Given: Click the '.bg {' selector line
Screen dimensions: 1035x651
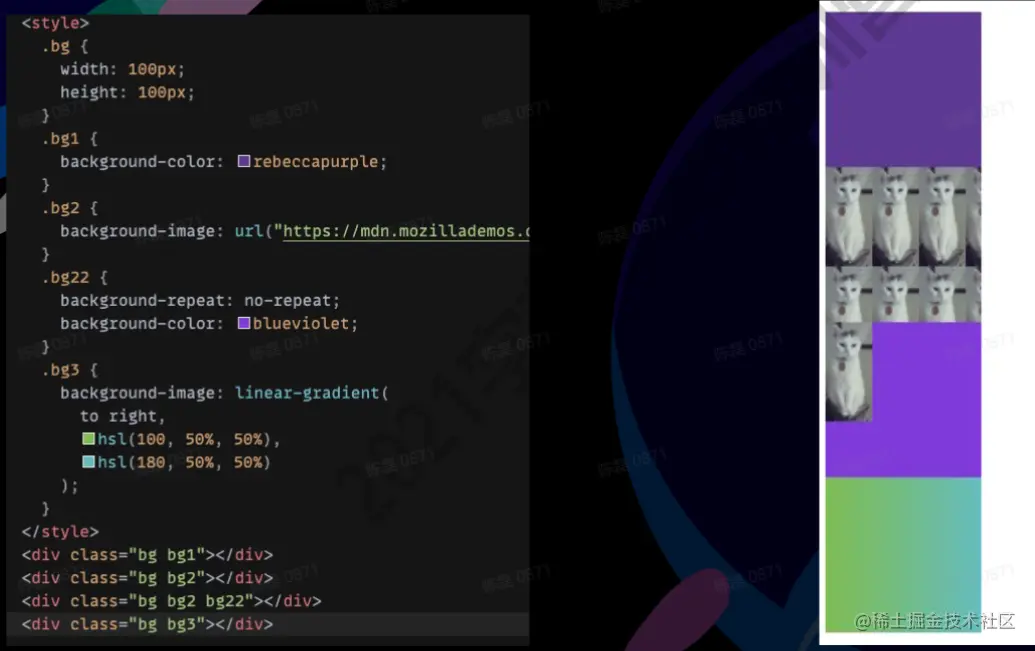Looking at the screenshot, I should 65,46.
